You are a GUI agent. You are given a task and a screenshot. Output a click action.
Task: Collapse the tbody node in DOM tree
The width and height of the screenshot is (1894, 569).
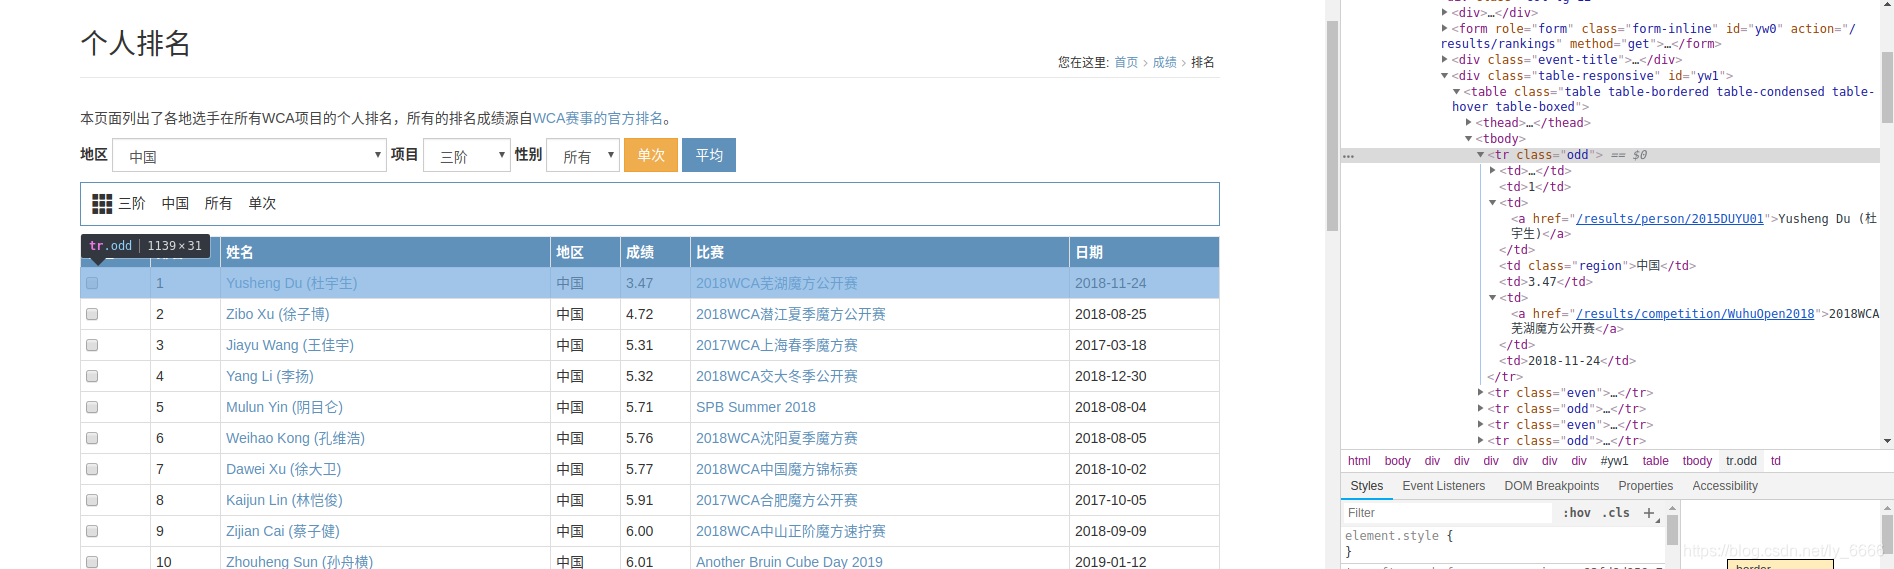tap(1469, 139)
